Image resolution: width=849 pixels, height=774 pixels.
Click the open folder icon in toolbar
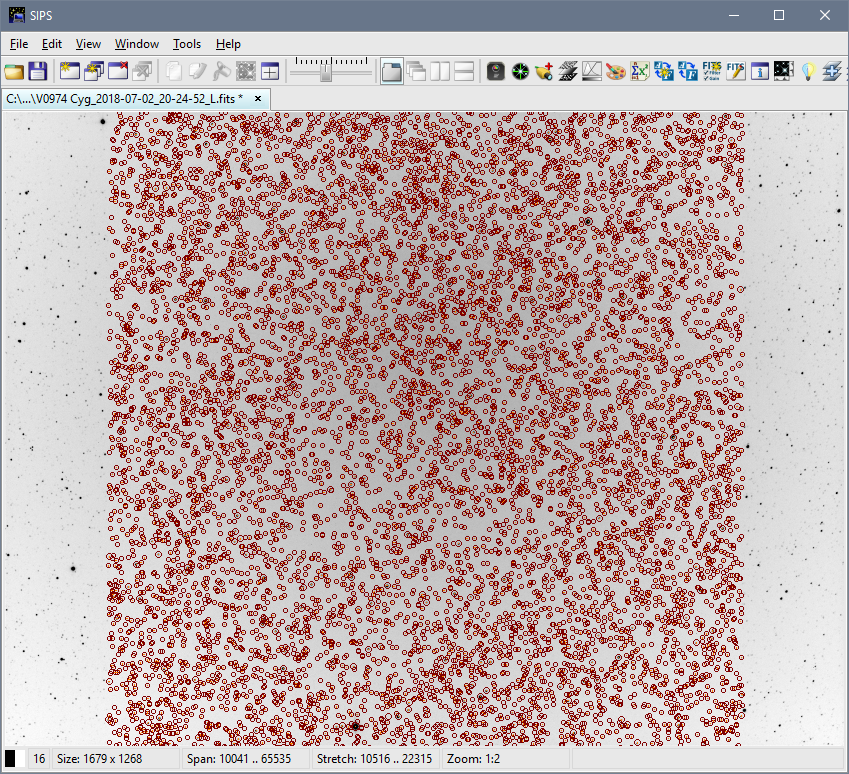coord(14,71)
